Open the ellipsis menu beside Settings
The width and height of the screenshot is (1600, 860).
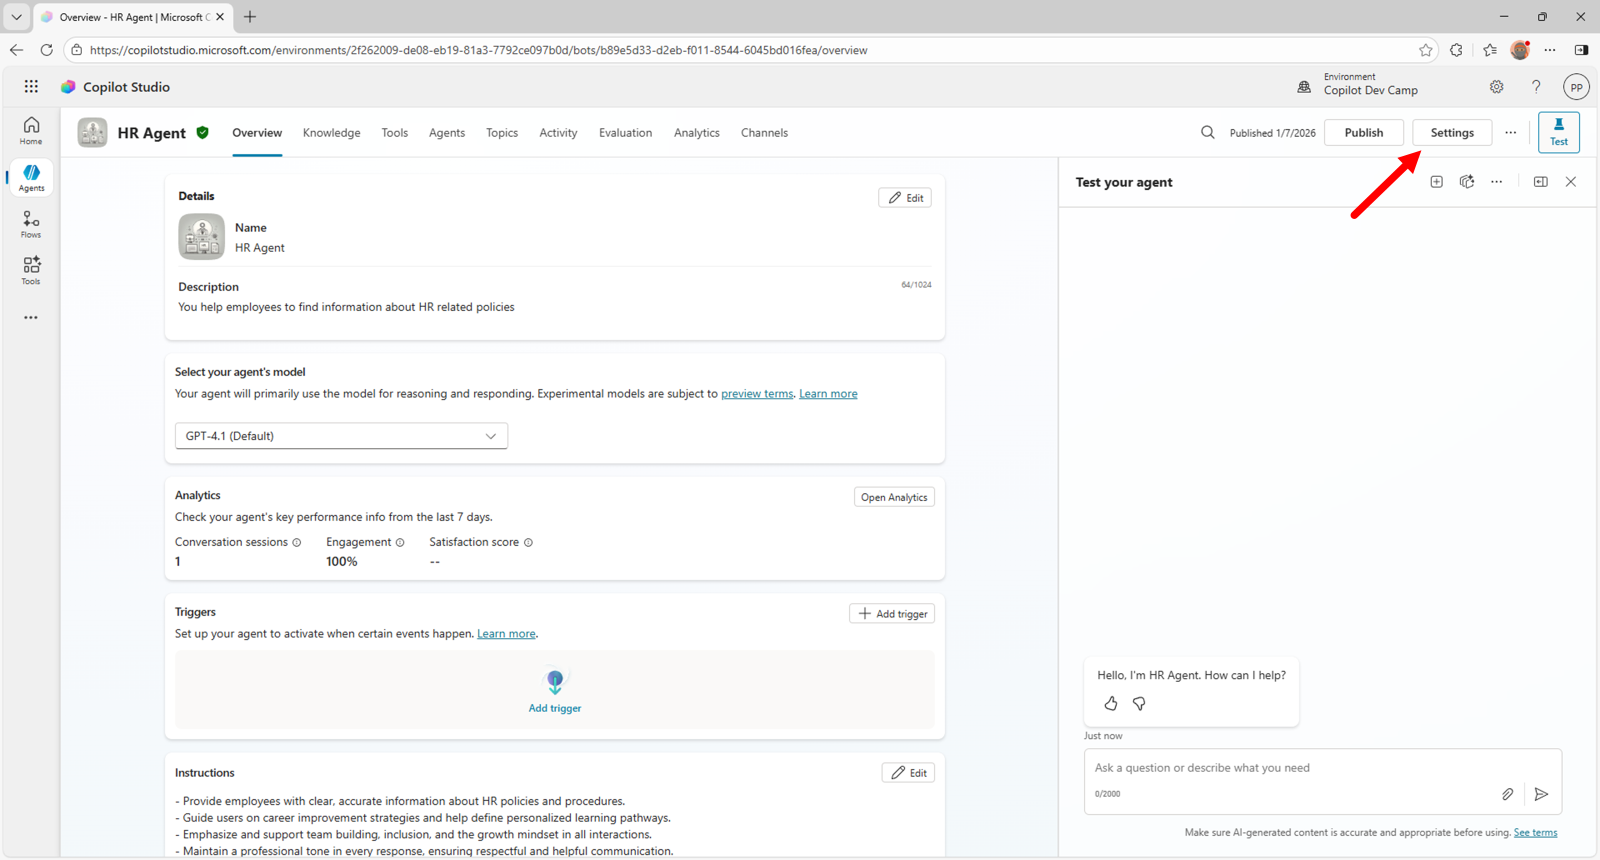[x=1511, y=132]
